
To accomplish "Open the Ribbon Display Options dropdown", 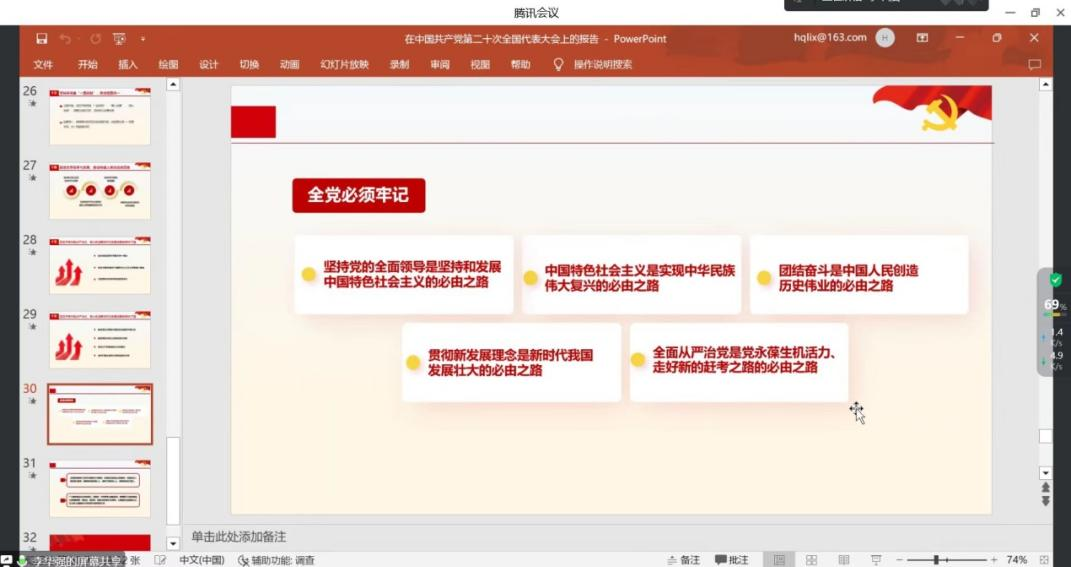I will (x=922, y=38).
